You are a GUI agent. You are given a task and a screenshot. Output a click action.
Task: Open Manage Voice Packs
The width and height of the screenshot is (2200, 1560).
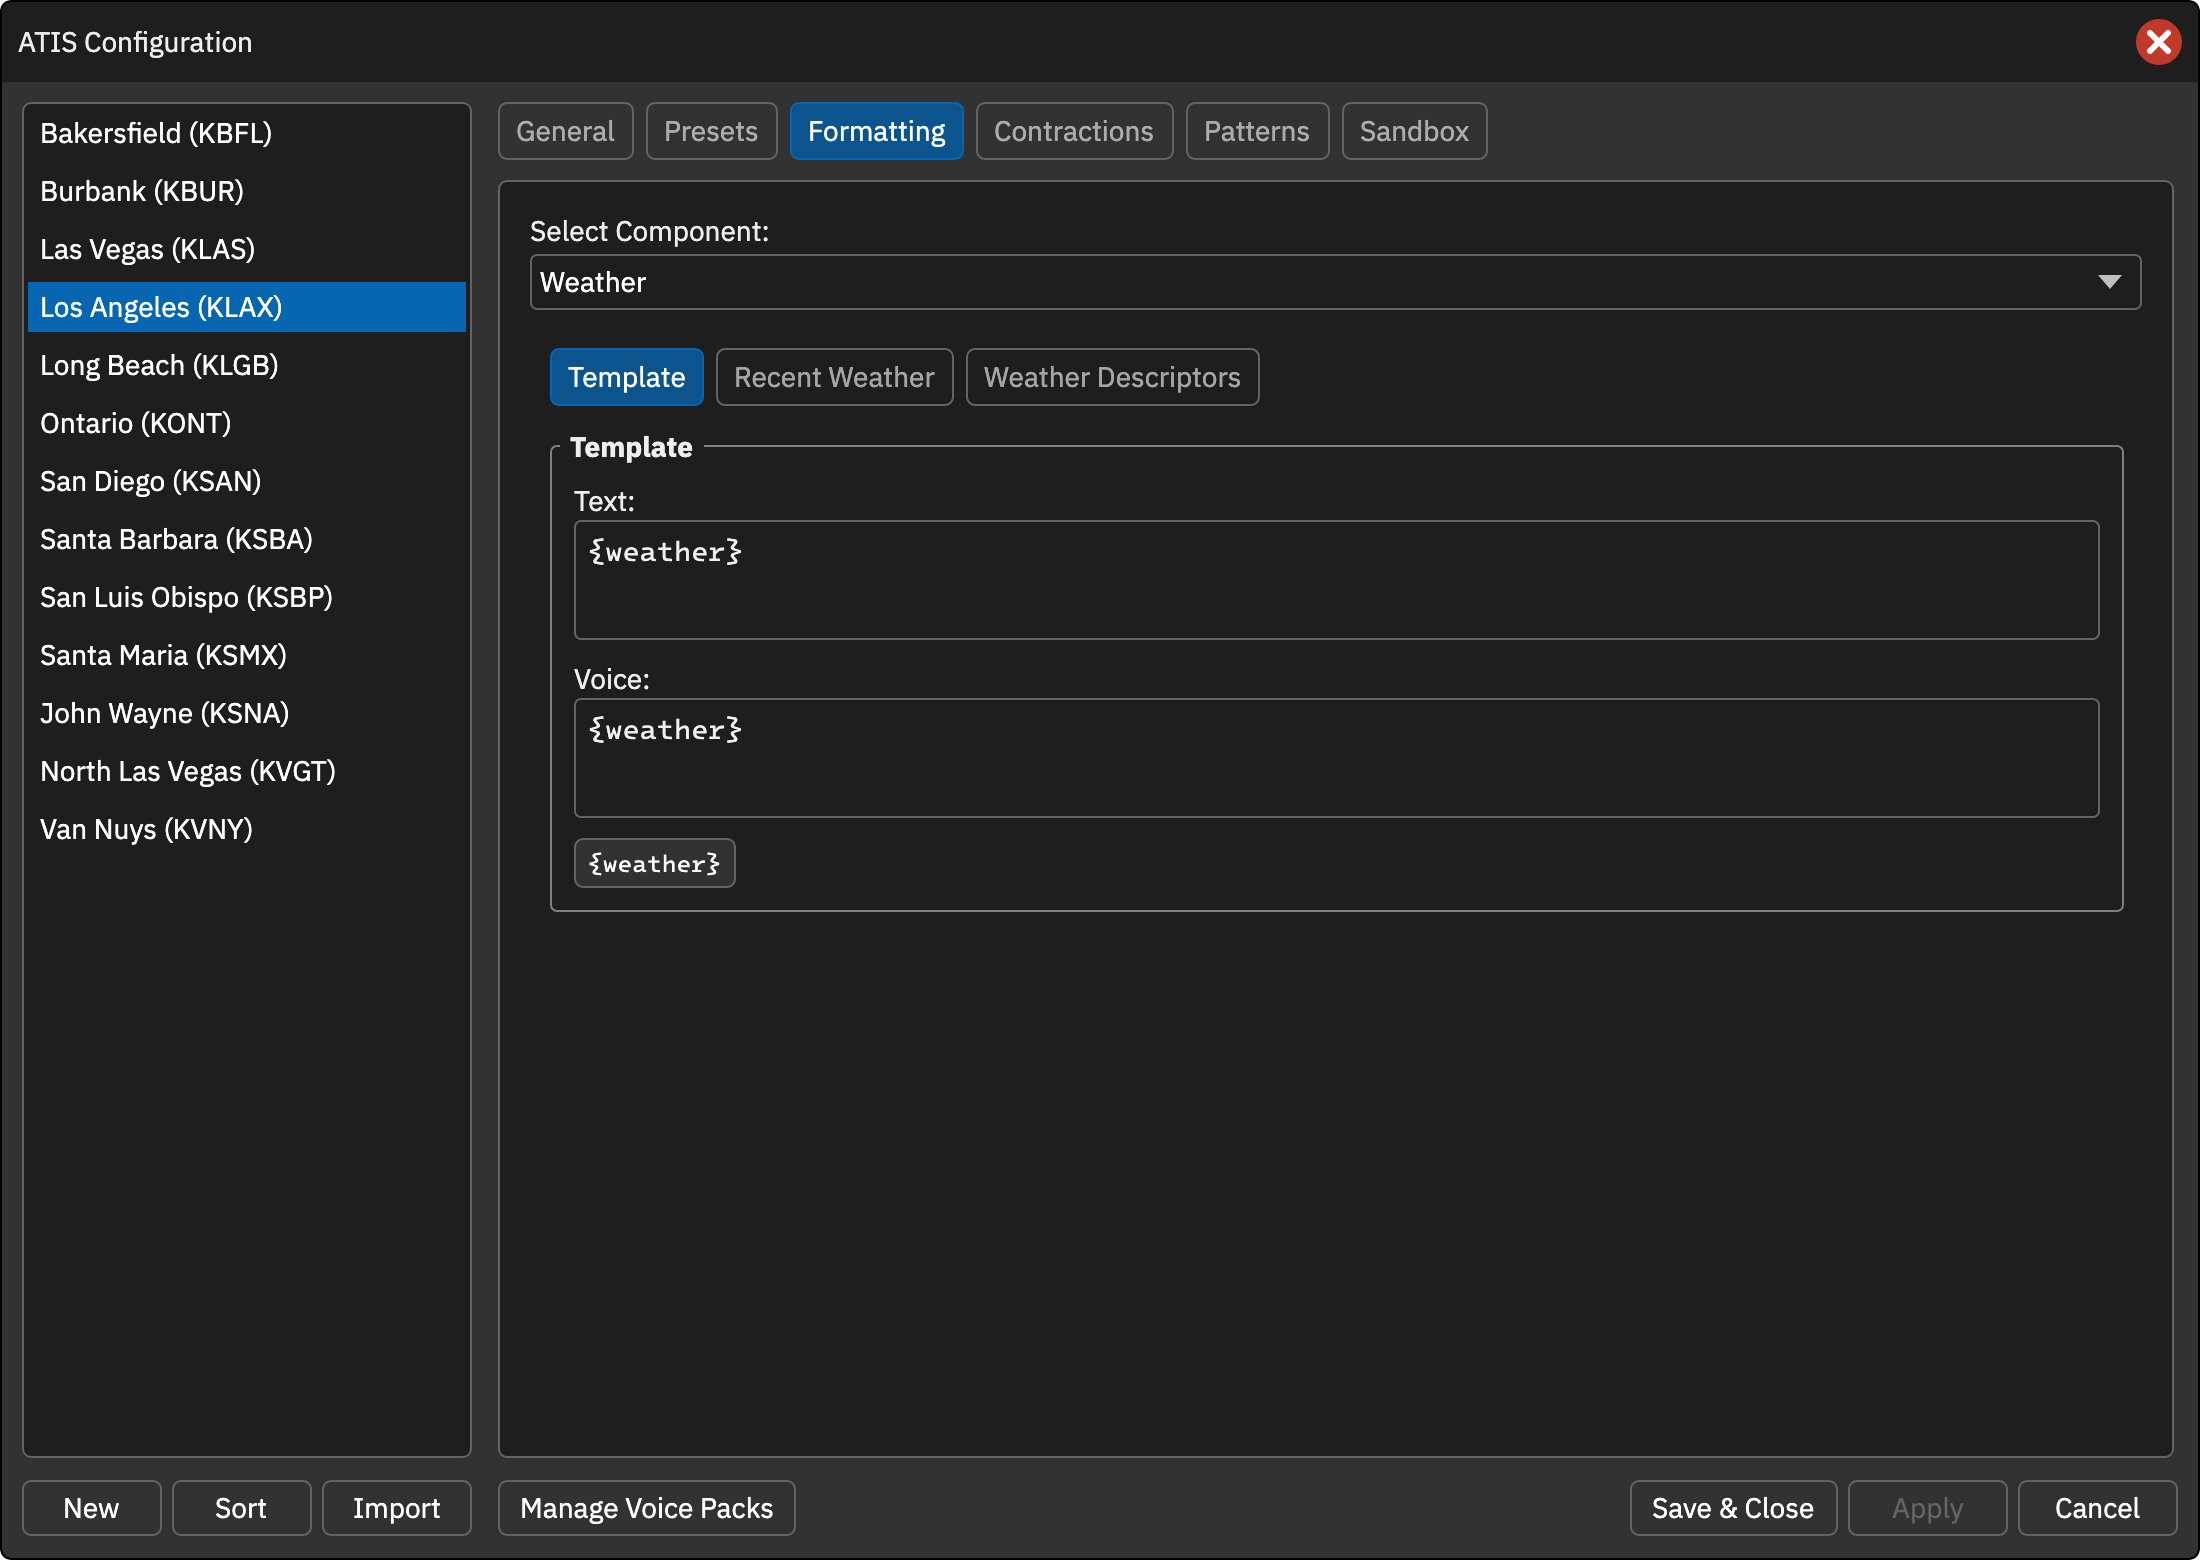(x=647, y=1508)
